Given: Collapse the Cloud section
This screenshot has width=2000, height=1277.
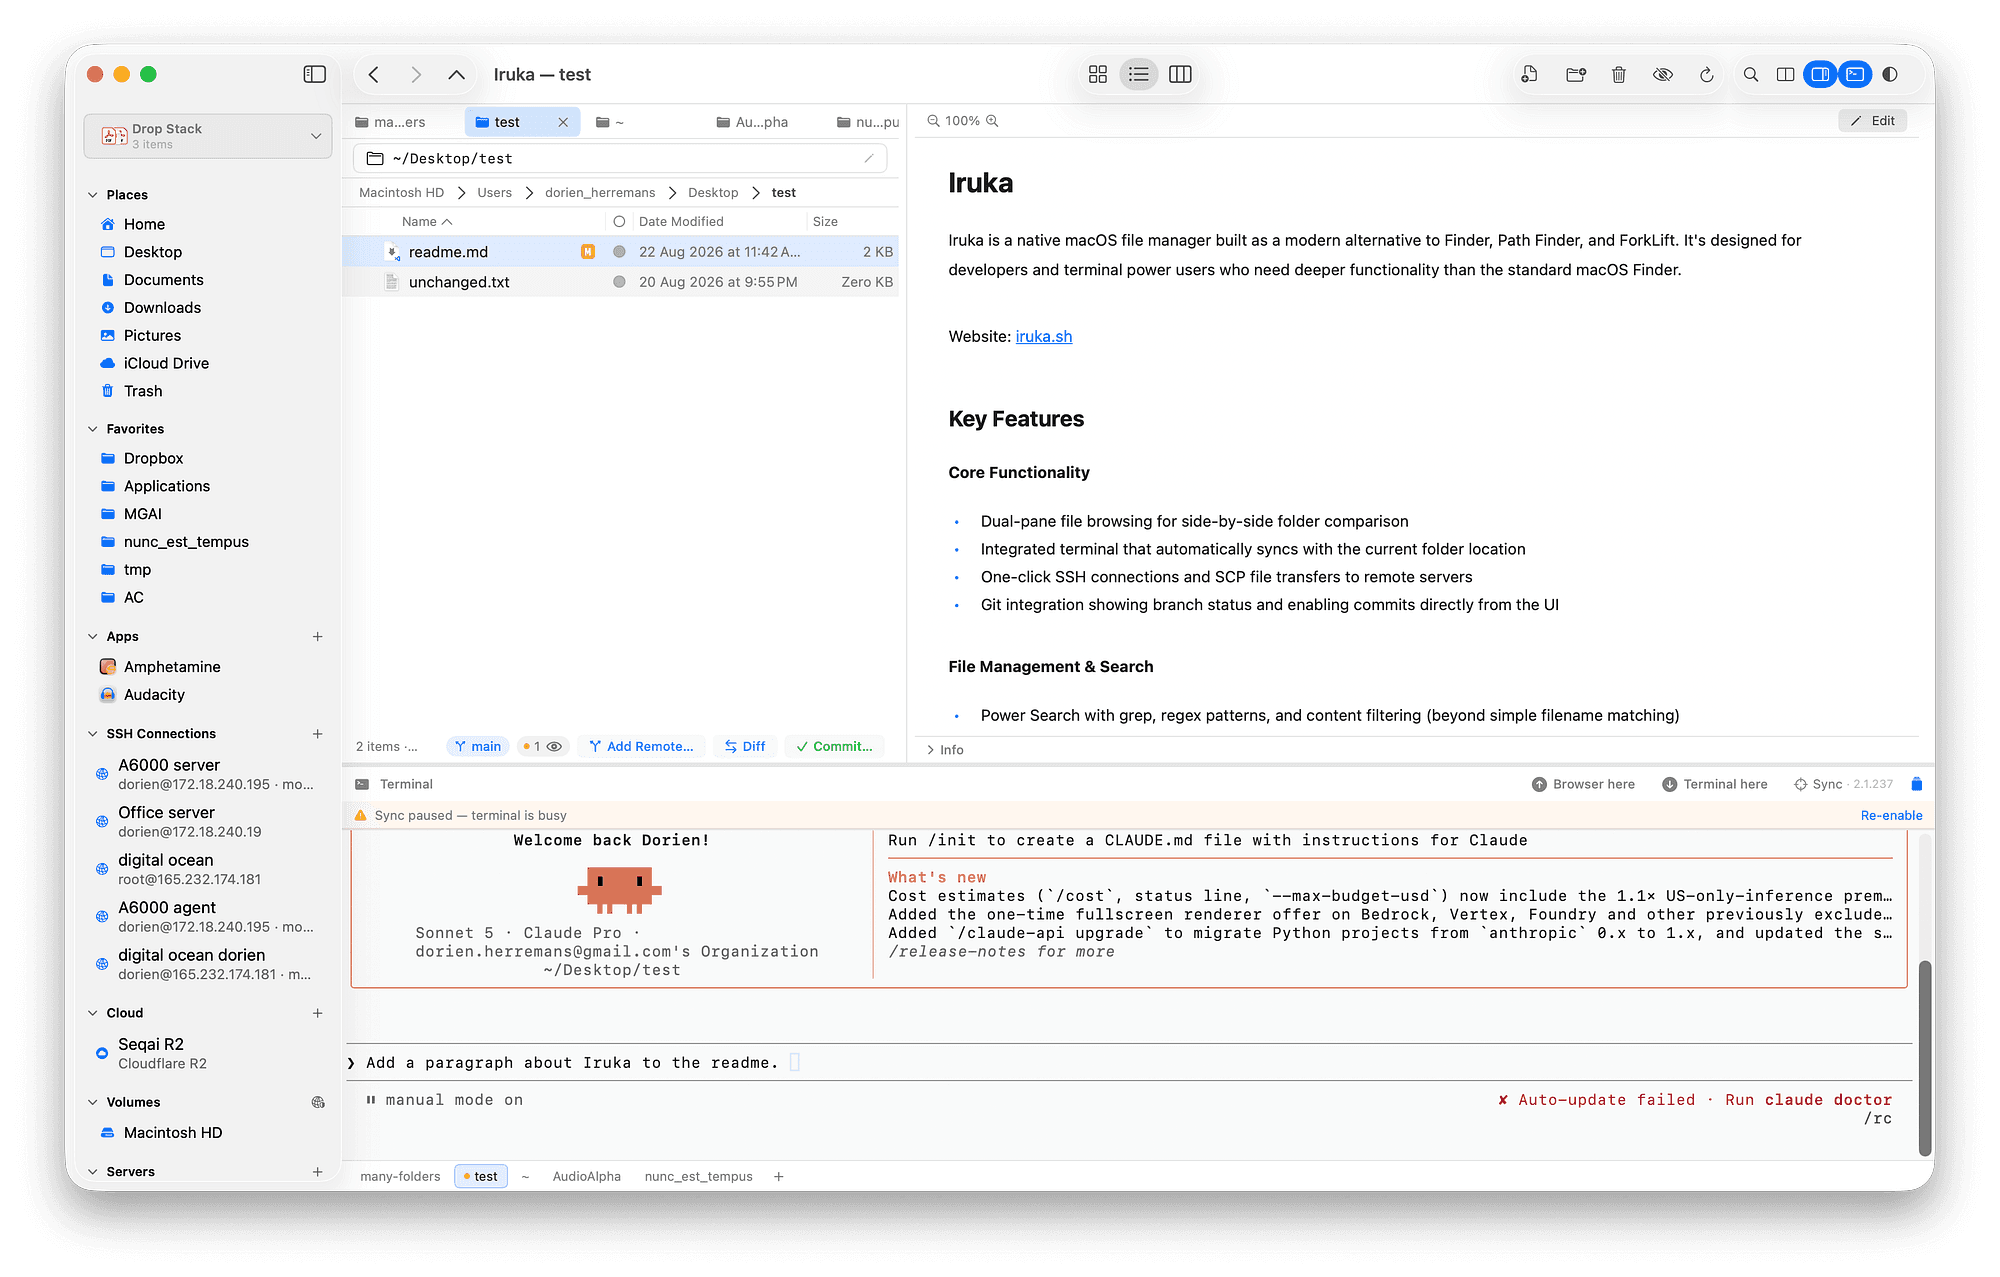Looking at the screenshot, I should click(93, 1013).
